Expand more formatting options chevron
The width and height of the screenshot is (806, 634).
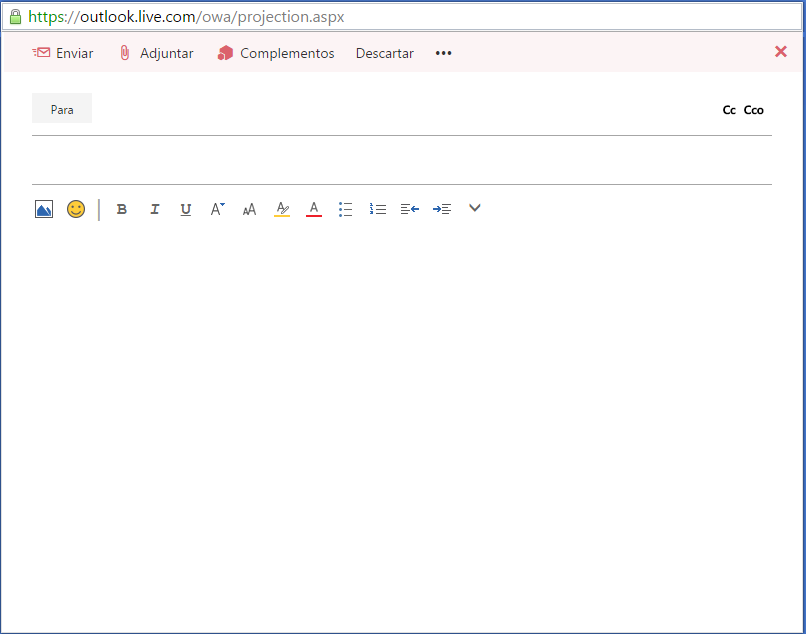474,209
